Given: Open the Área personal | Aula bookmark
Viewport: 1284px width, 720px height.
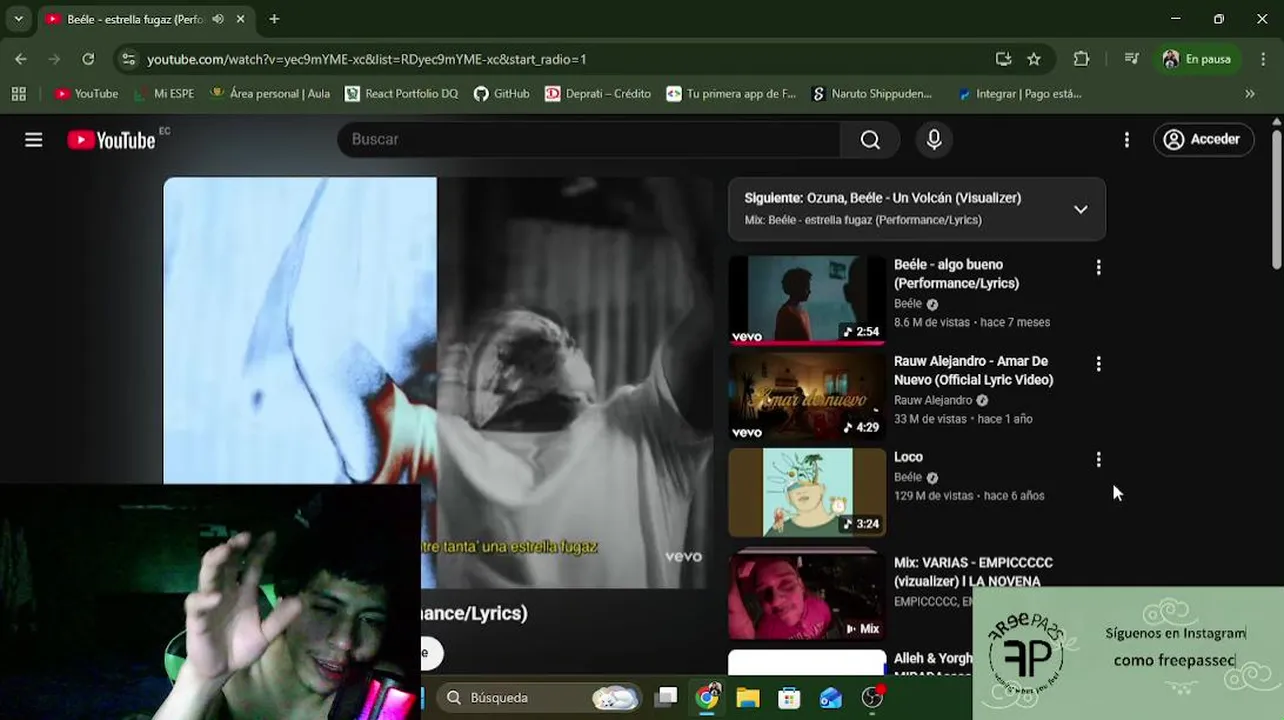Looking at the screenshot, I should [270, 94].
